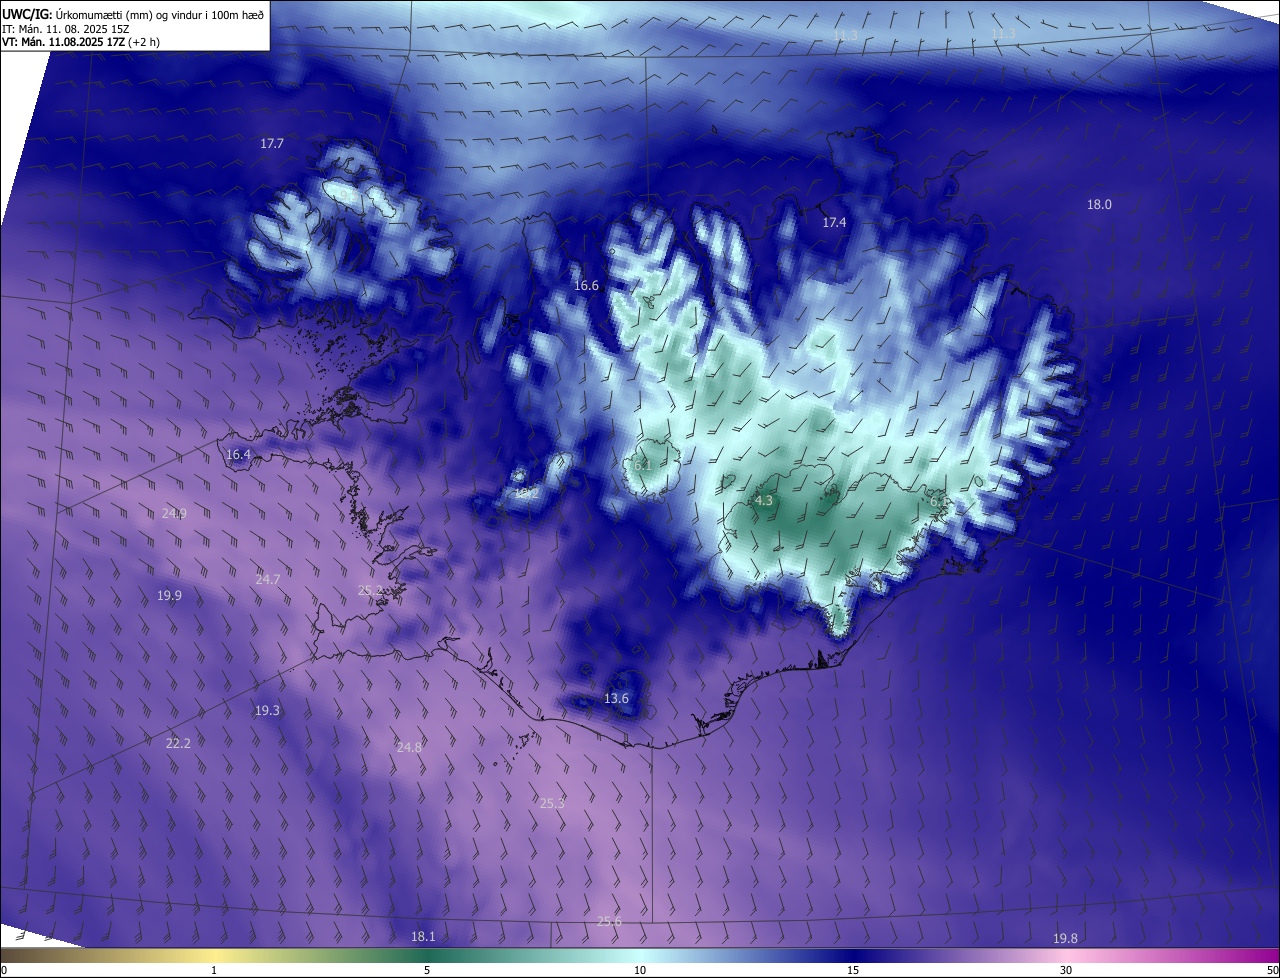The width and height of the screenshot is (1280, 978).
Task: Click the 25.2 value label
Action: tap(370, 591)
